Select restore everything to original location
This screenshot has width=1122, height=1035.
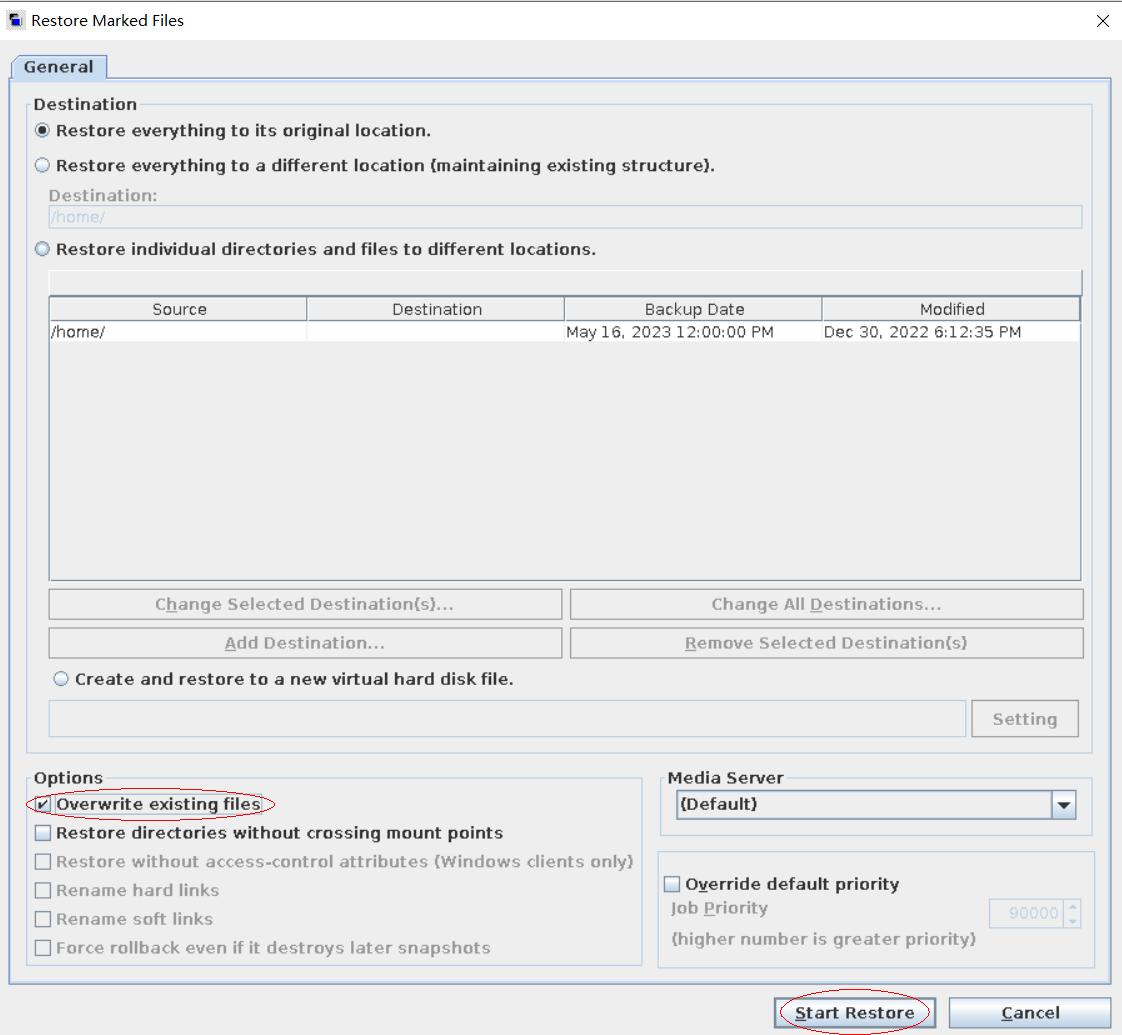tap(43, 131)
